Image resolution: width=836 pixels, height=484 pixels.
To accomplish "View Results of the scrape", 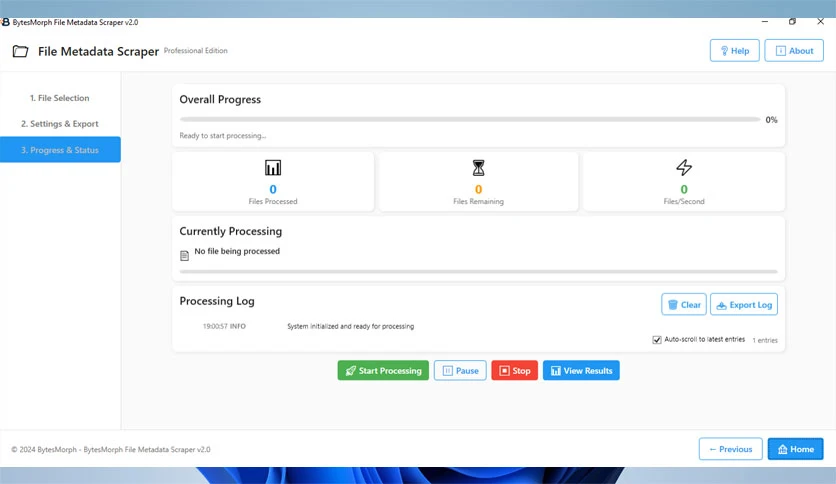I will coord(581,370).
